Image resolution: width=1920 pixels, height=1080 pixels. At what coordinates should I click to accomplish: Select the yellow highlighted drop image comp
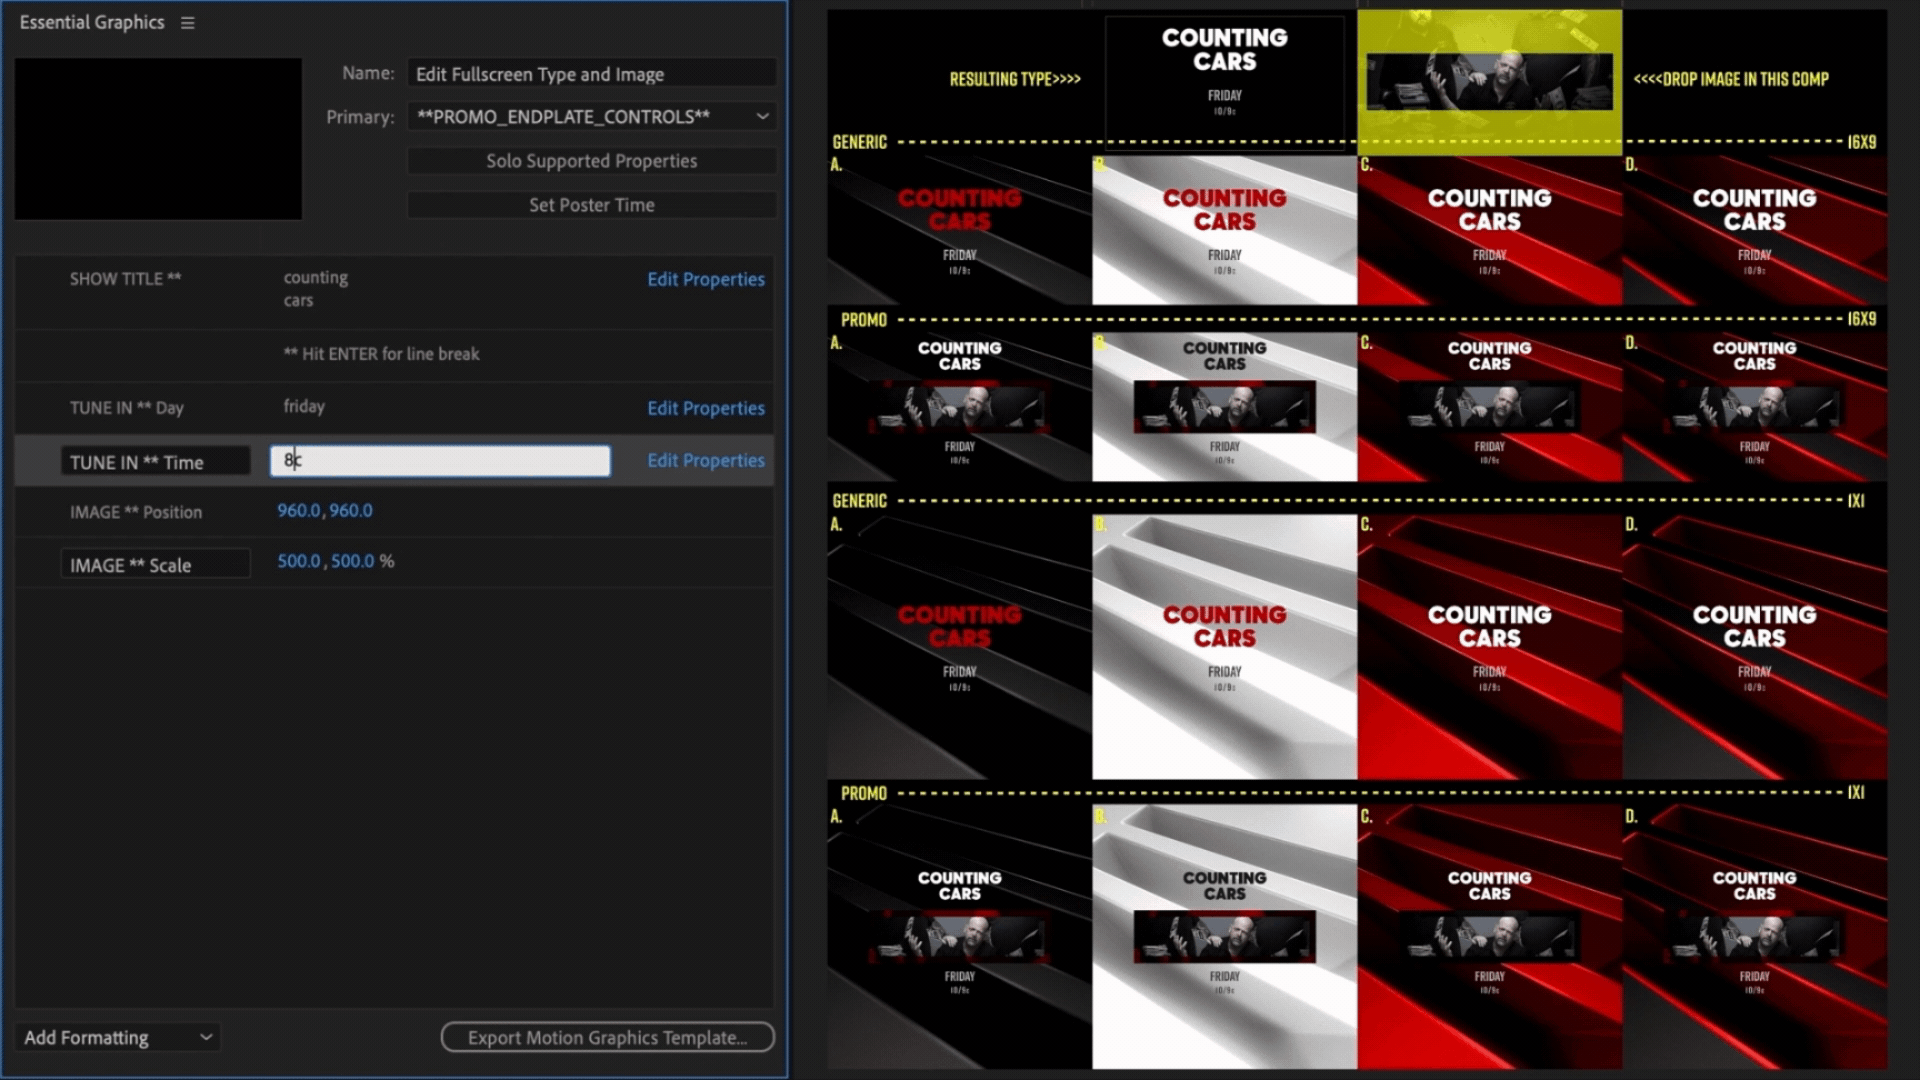1489,82
